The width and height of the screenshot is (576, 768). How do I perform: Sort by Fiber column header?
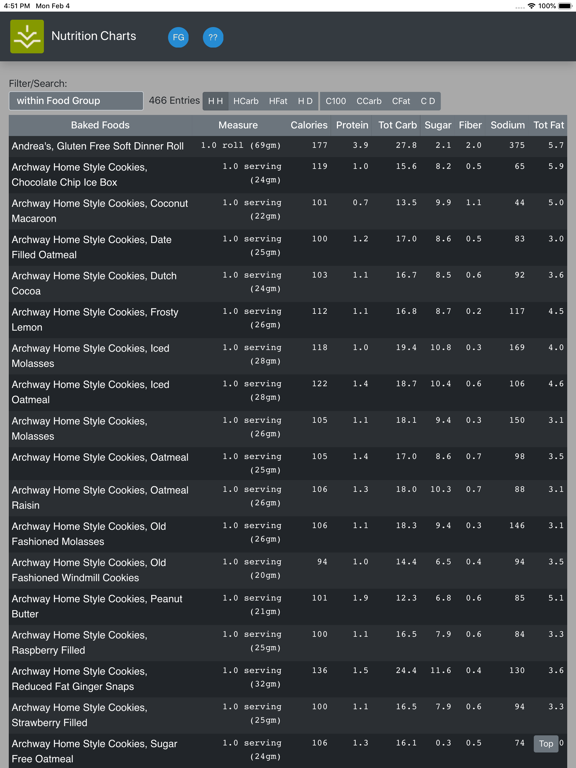470,125
